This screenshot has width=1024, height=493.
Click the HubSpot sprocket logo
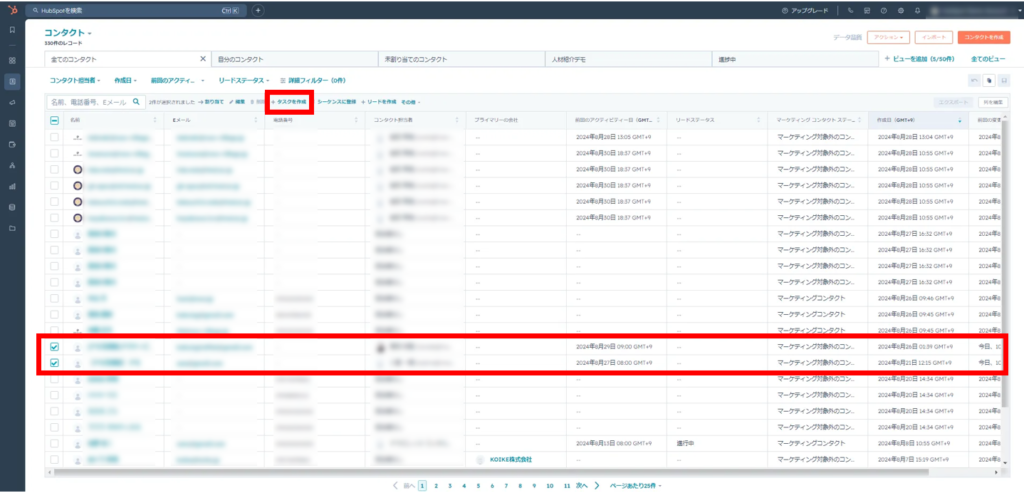12,10
